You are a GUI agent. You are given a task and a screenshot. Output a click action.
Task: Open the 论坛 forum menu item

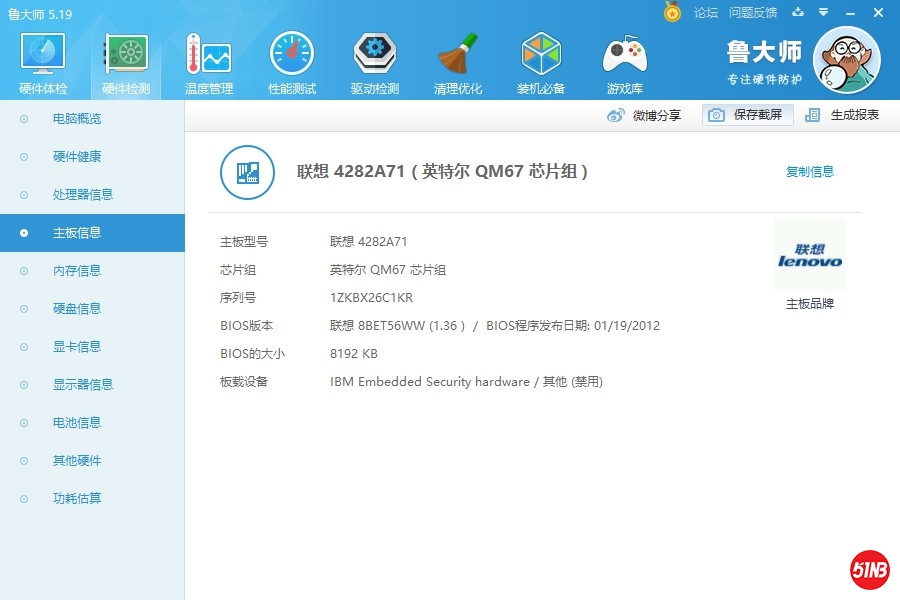coord(708,13)
